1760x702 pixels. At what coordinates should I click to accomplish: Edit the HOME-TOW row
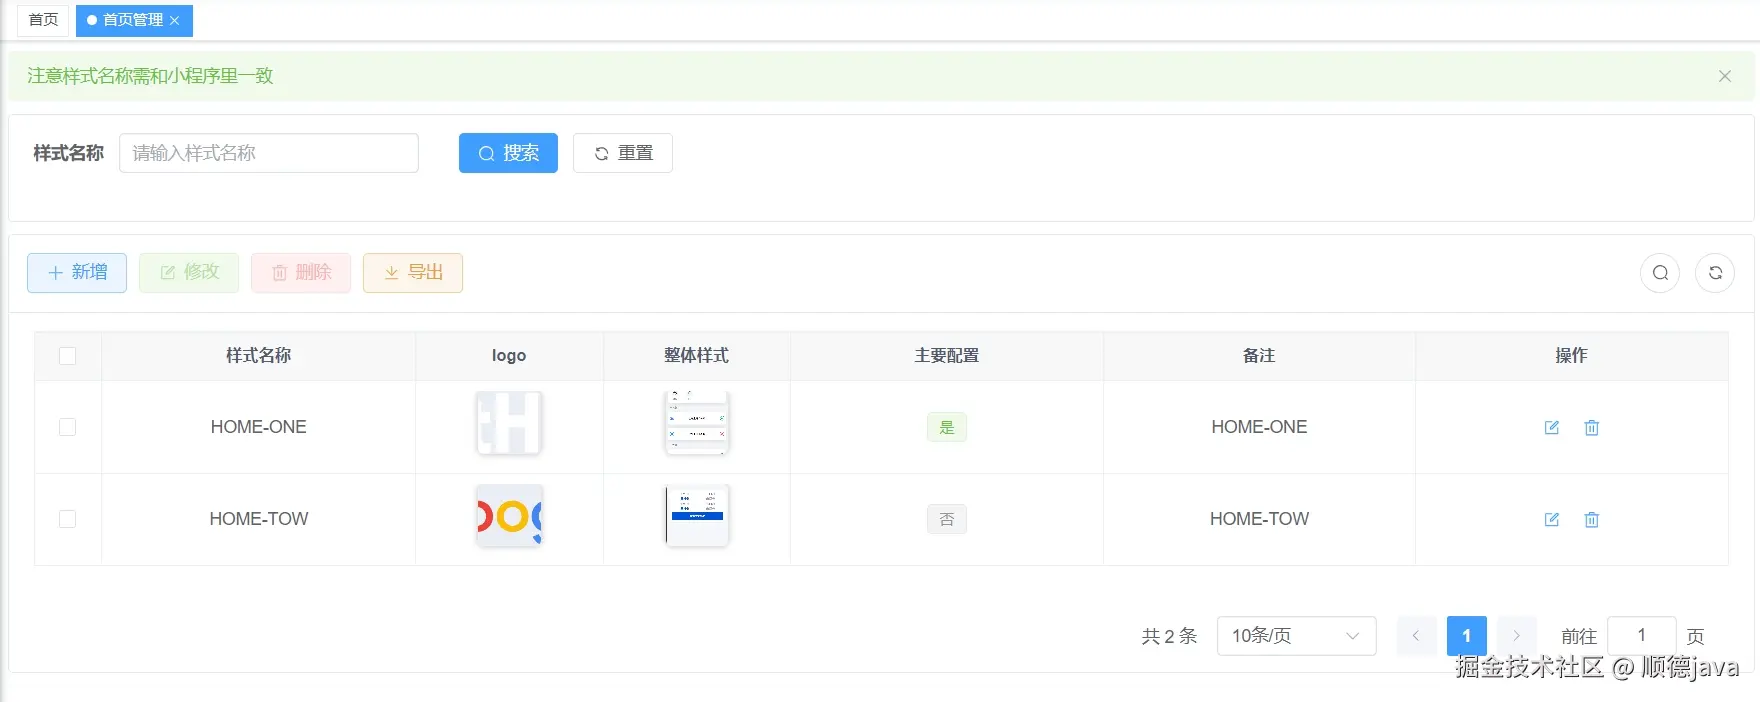click(x=1551, y=519)
